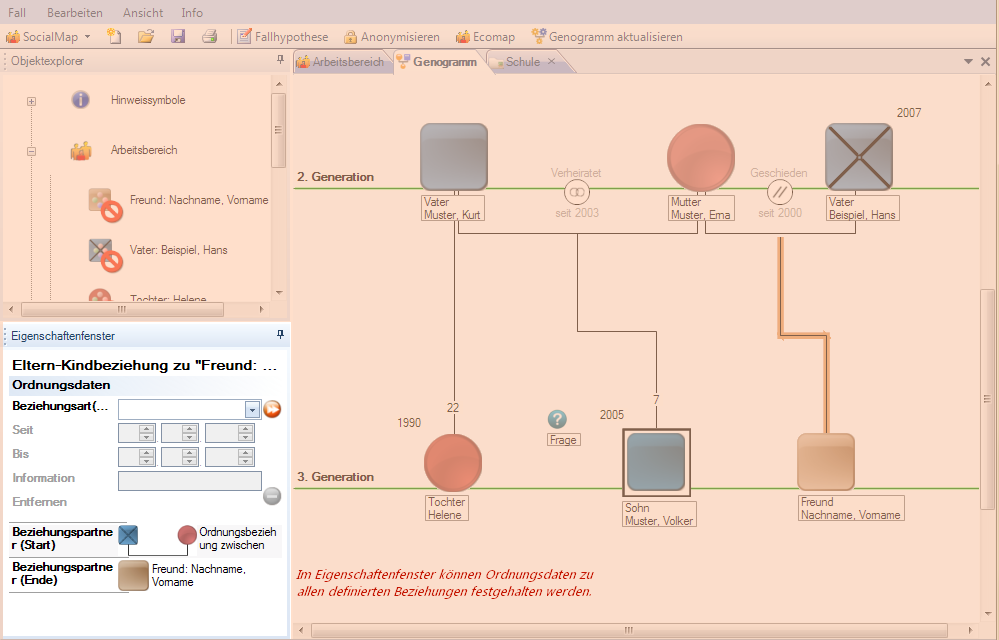Open the Fall menu
This screenshot has height=640, width=999.
coord(17,13)
